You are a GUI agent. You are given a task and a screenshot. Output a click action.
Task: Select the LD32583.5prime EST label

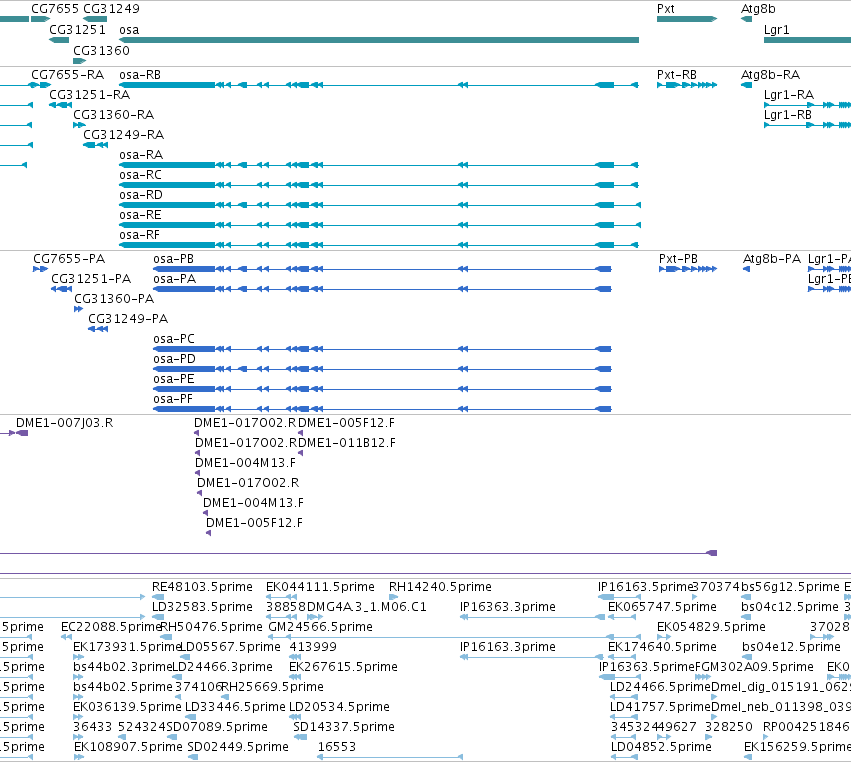coord(202,607)
